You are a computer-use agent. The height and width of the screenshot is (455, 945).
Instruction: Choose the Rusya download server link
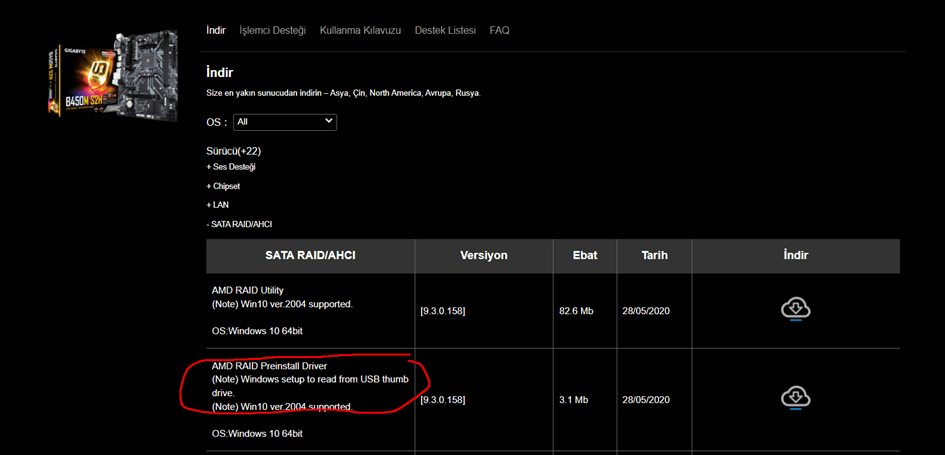point(468,94)
